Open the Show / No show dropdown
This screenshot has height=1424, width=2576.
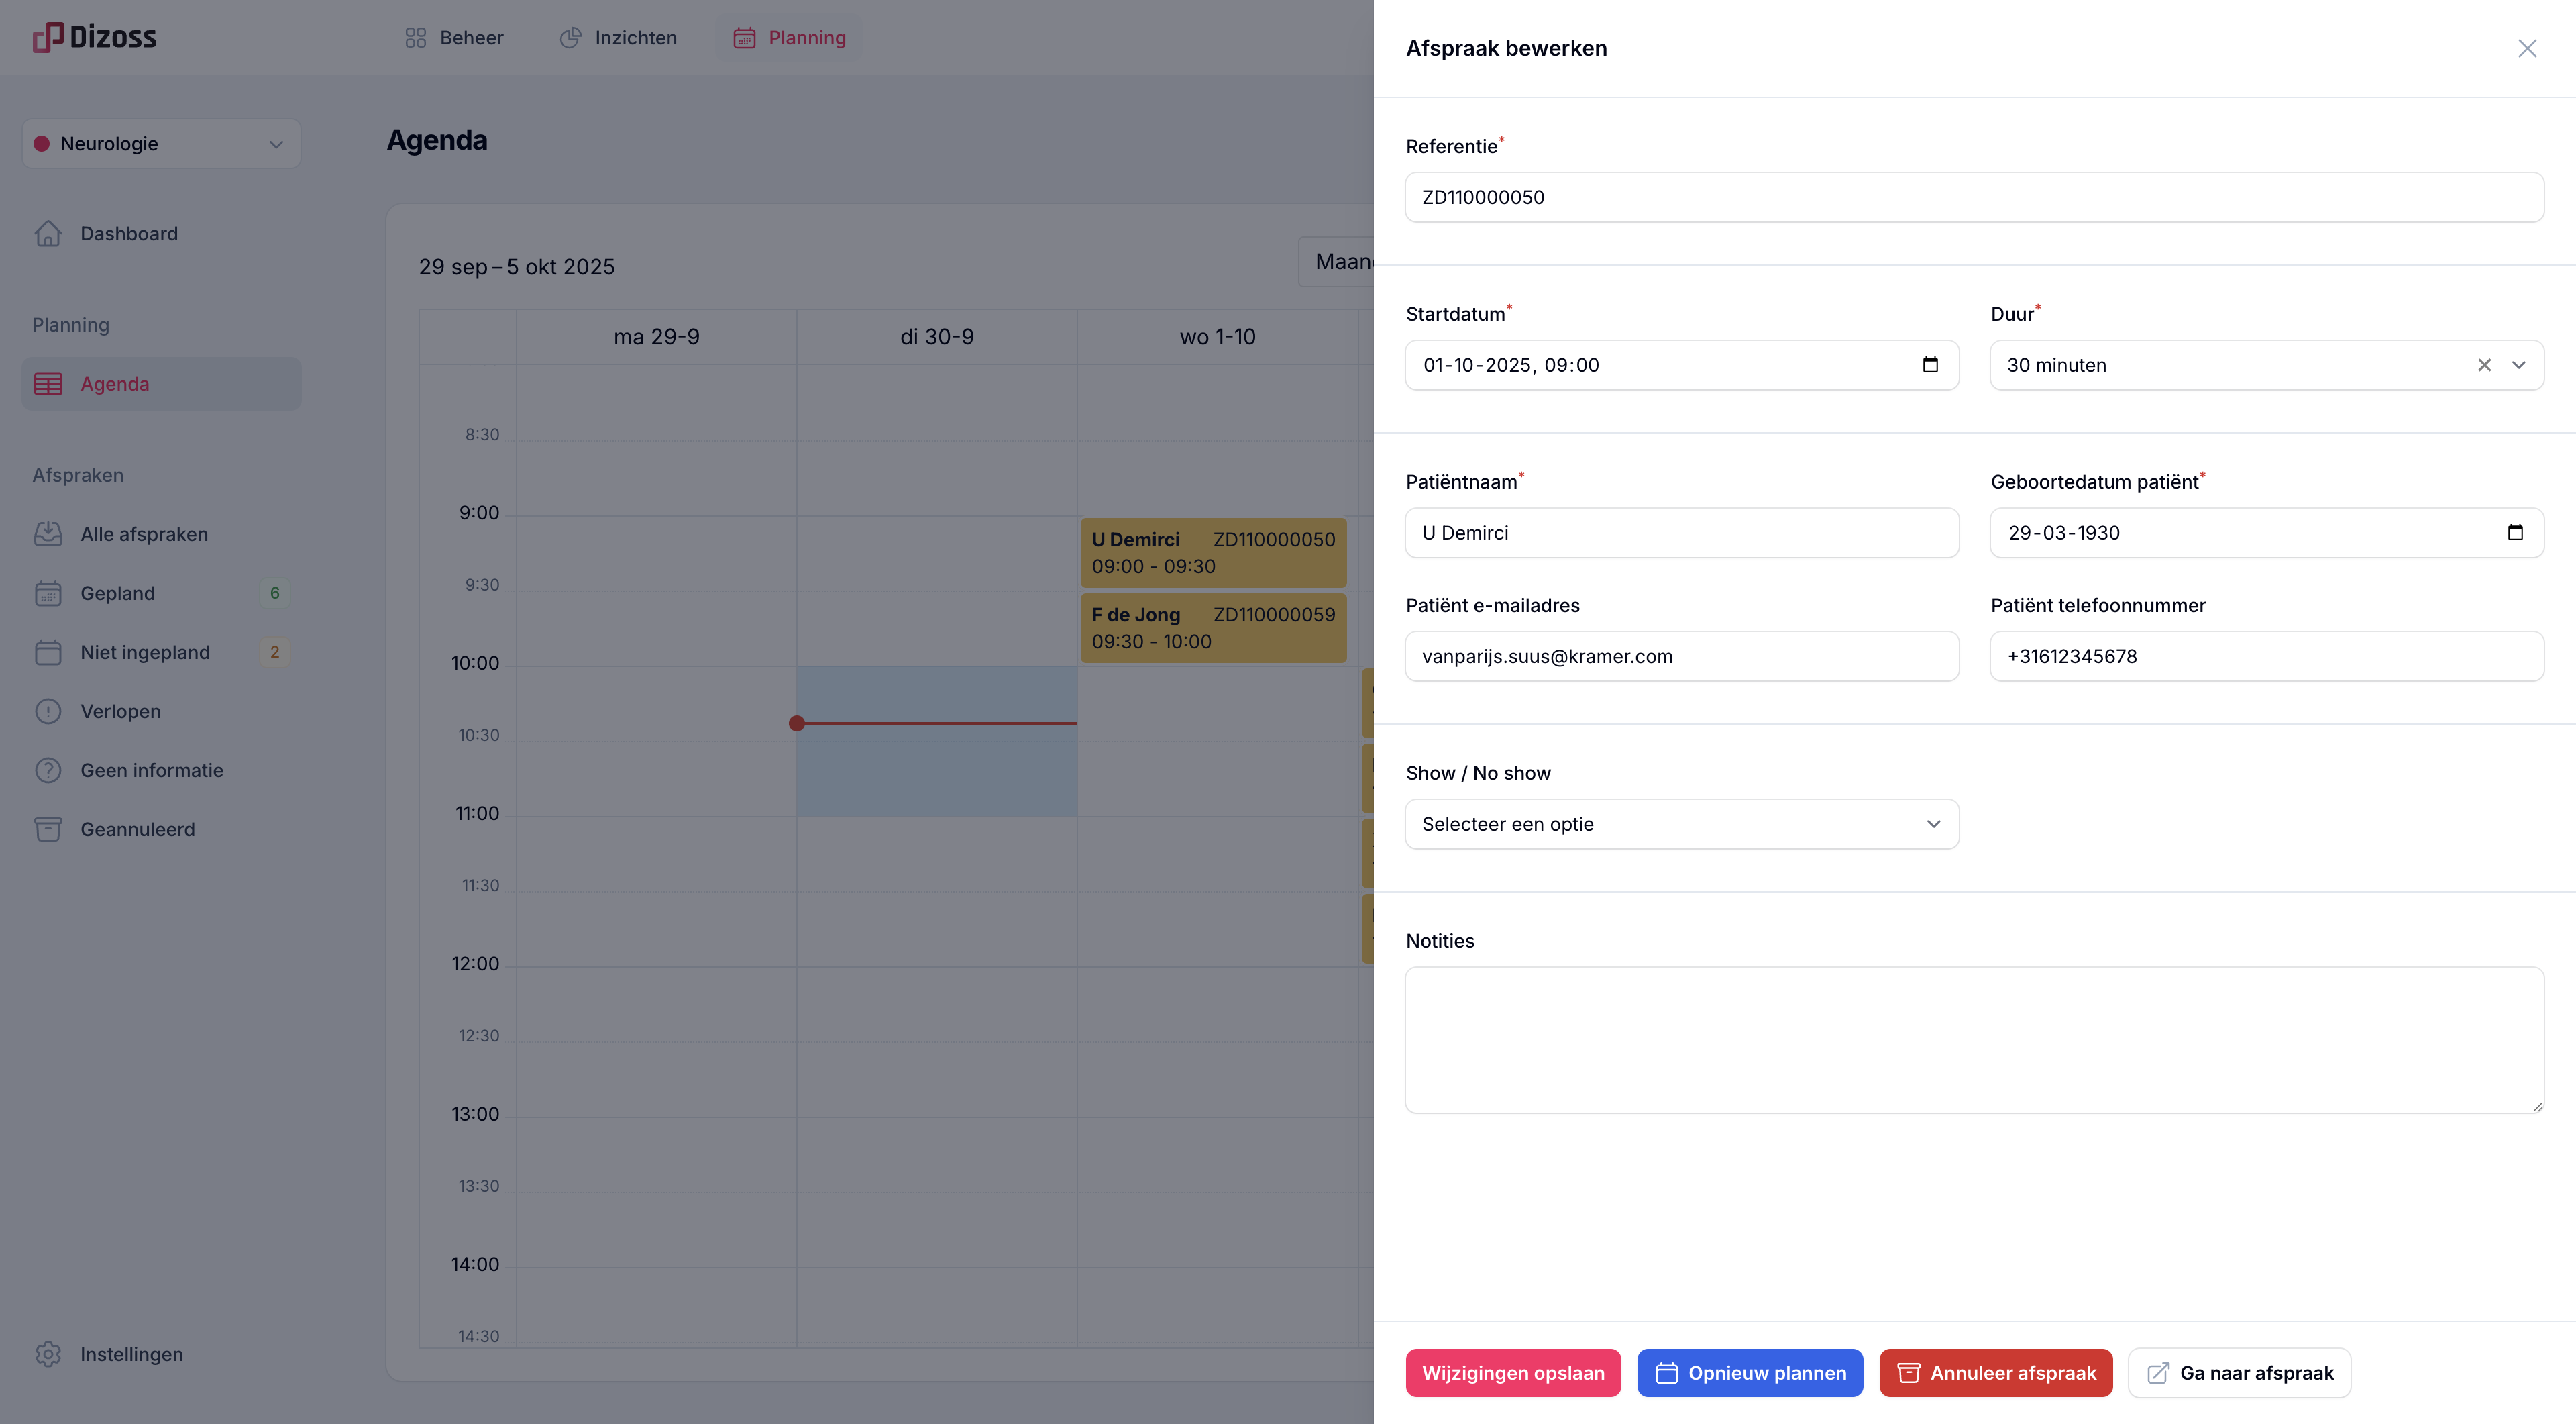click(1681, 824)
